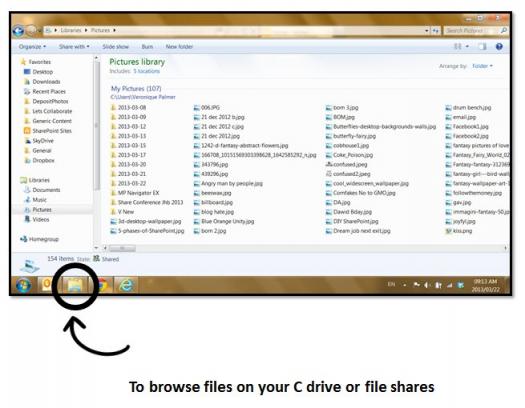Click the Search Pictures field
The height and width of the screenshot is (408, 525).
[471, 30]
